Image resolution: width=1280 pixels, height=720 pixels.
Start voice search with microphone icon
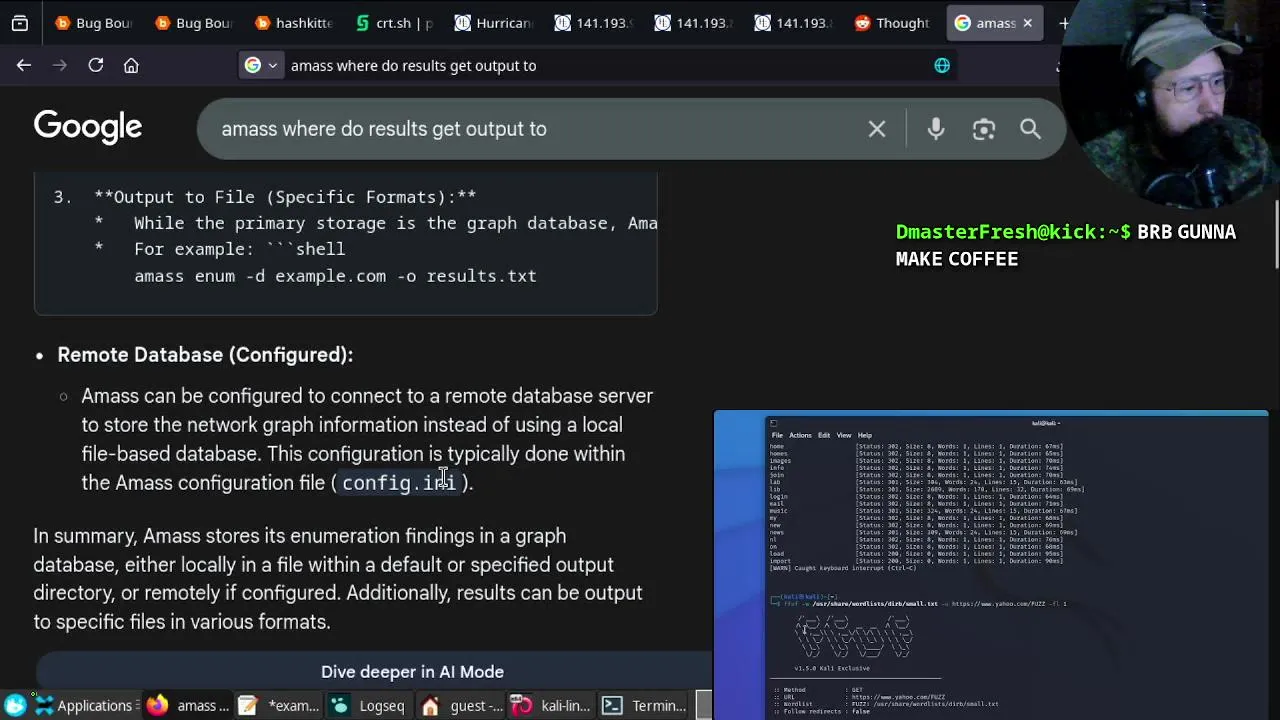pos(936,129)
